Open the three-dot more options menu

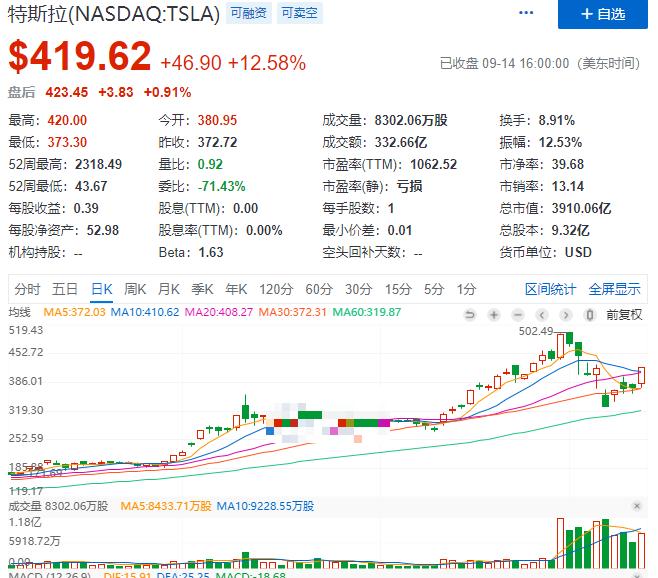point(526,13)
